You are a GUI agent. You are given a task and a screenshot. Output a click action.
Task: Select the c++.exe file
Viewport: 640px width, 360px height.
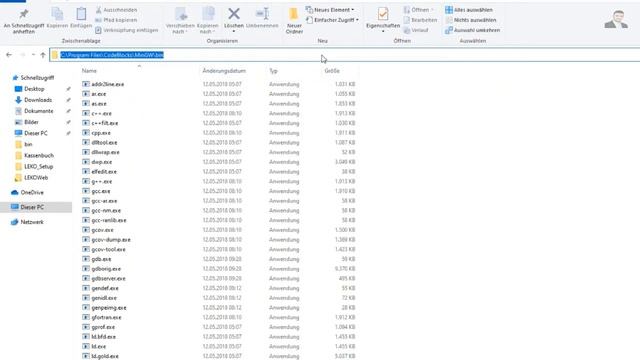click(101, 113)
